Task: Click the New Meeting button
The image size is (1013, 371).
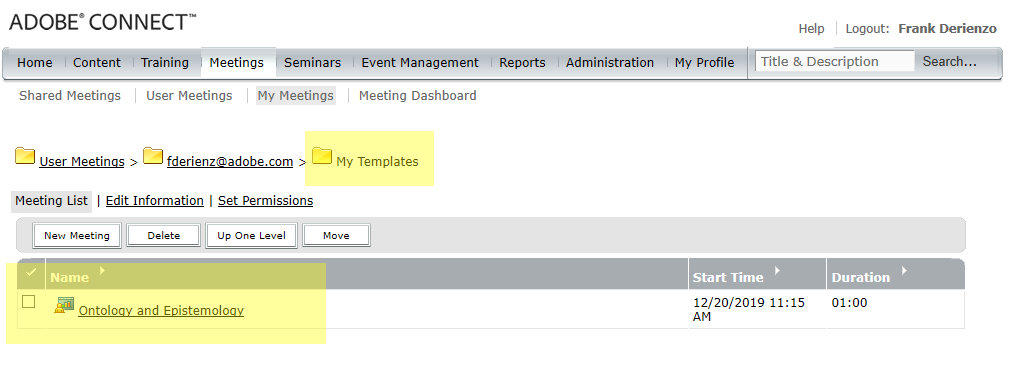Action: 77,236
